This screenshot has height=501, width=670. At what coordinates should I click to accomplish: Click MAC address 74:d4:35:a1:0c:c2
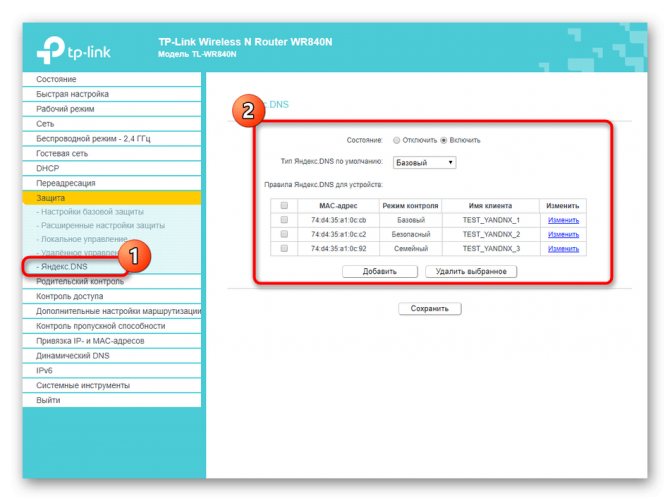click(338, 235)
